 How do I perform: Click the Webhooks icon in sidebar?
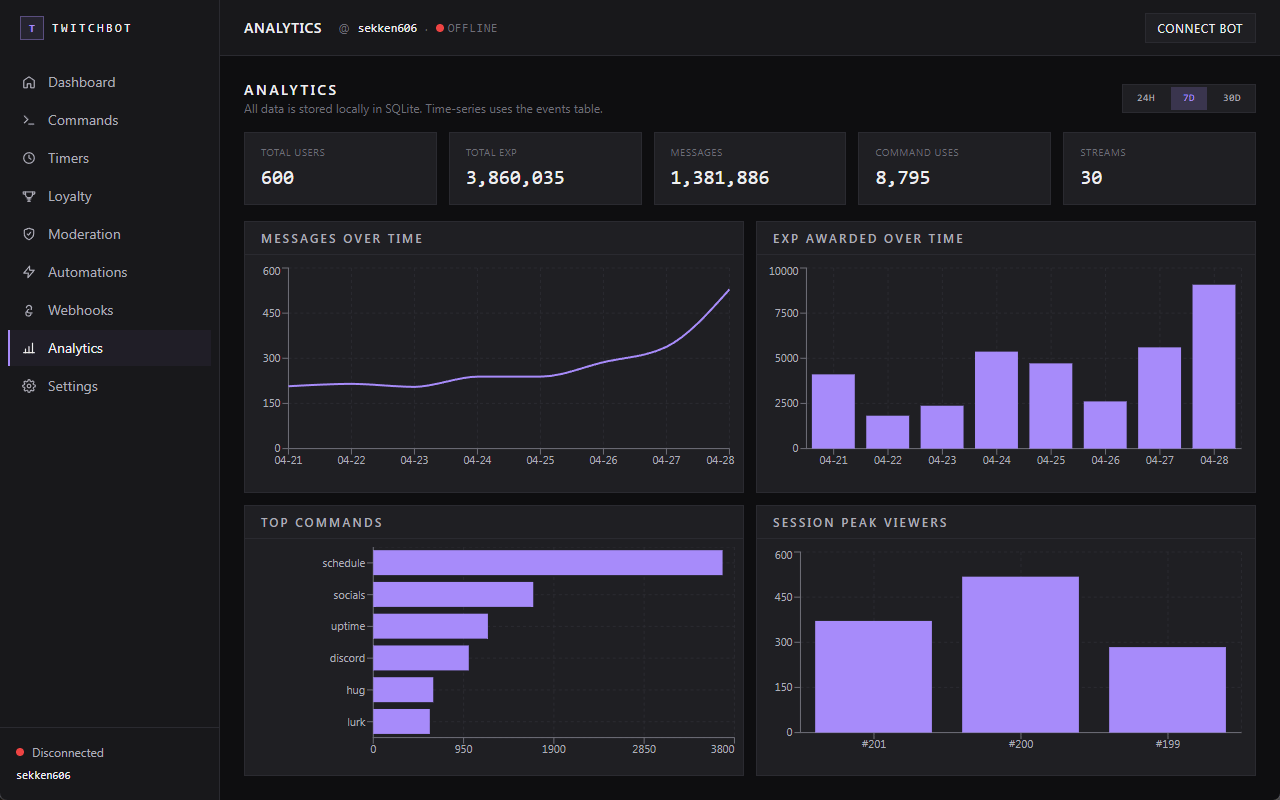[x=29, y=310]
